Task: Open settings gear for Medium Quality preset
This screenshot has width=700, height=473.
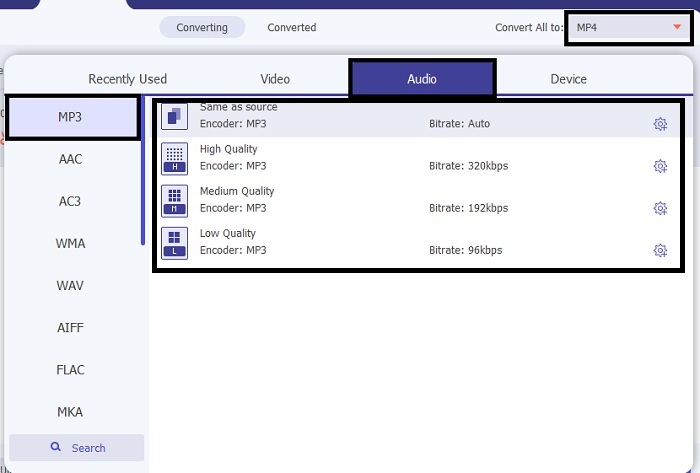Action: click(x=660, y=208)
